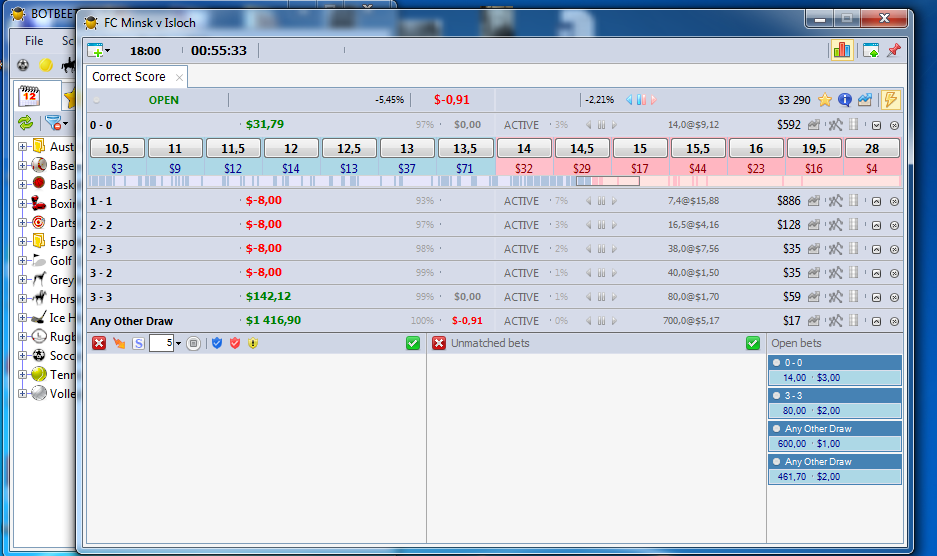Click the tools icon in Any Other Draw row
This screenshot has height=556, width=937.
tap(835, 320)
